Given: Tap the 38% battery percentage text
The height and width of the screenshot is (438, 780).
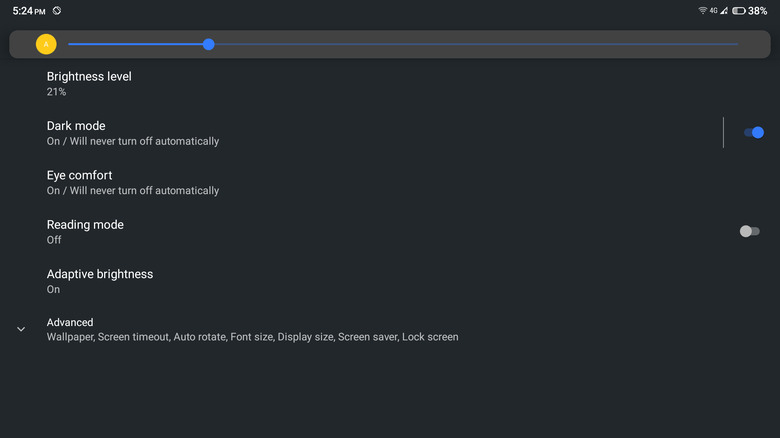Looking at the screenshot, I should click(x=758, y=10).
